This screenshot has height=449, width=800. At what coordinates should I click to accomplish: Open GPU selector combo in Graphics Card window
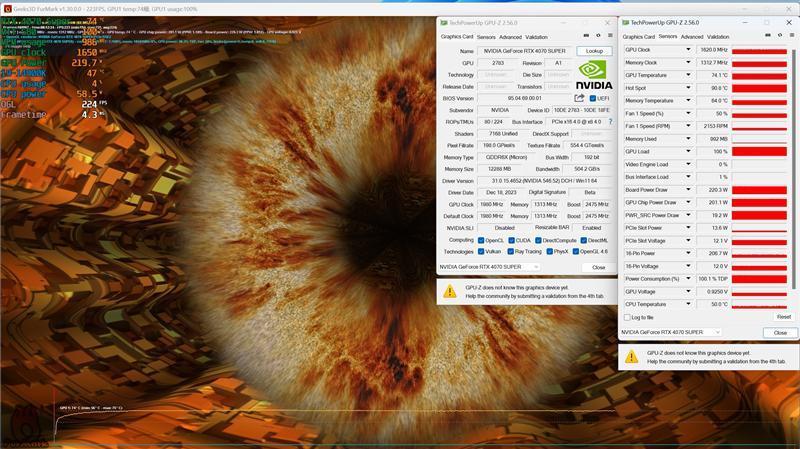(x=489, y=267)
